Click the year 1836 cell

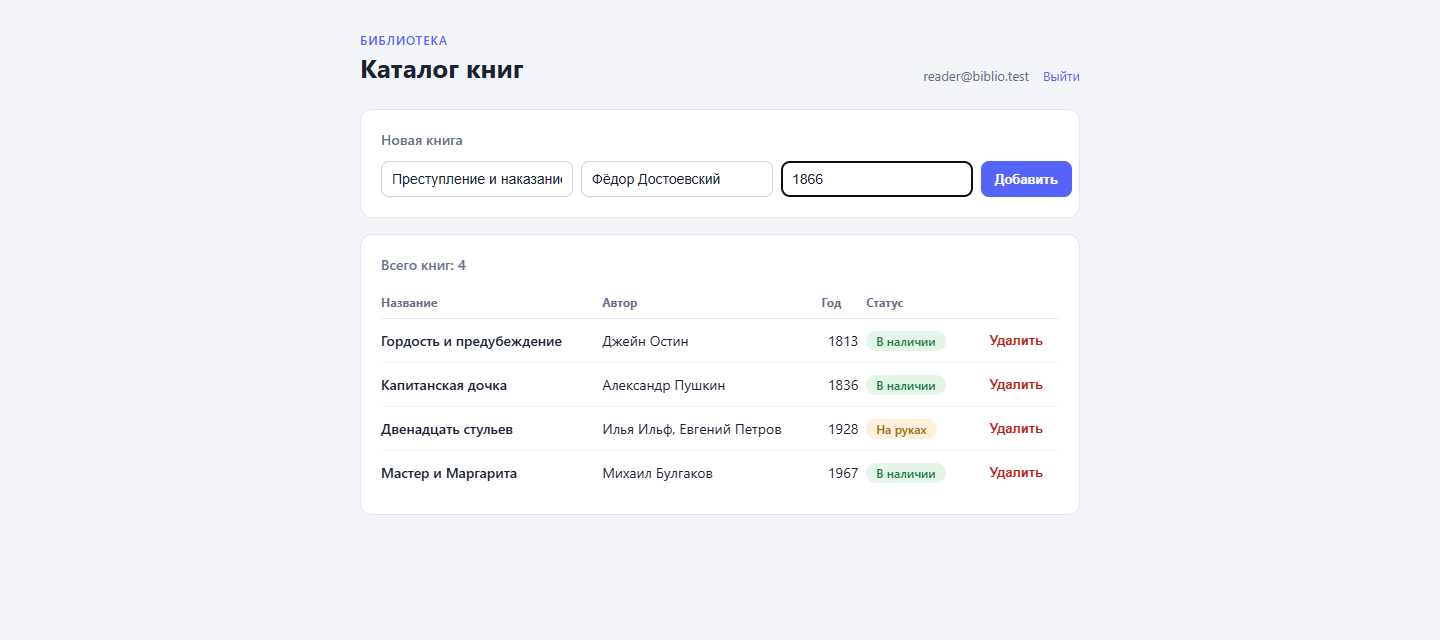pos(843,385)
